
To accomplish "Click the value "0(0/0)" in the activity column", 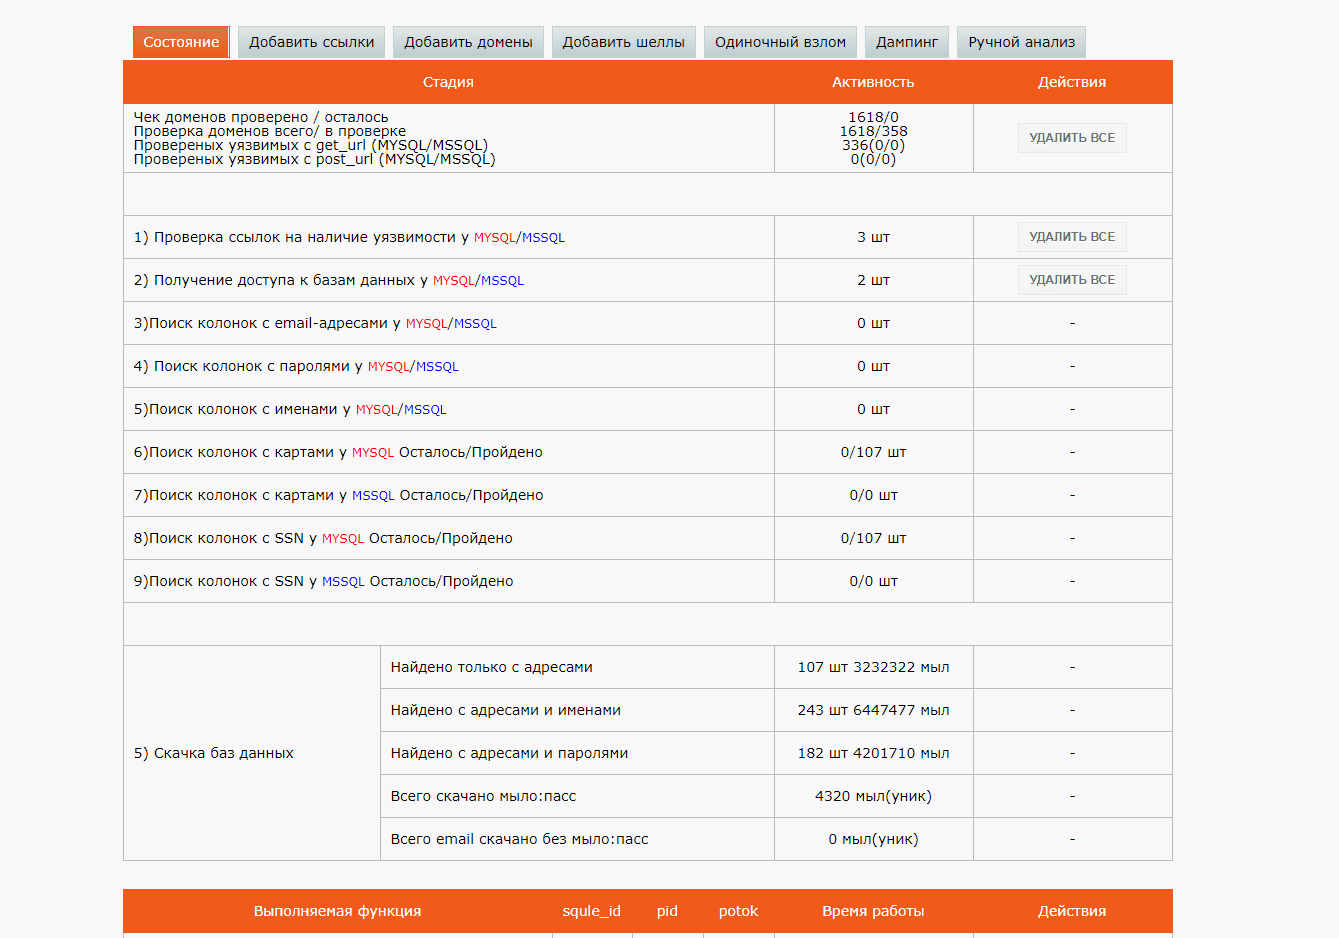I will 873,159.
